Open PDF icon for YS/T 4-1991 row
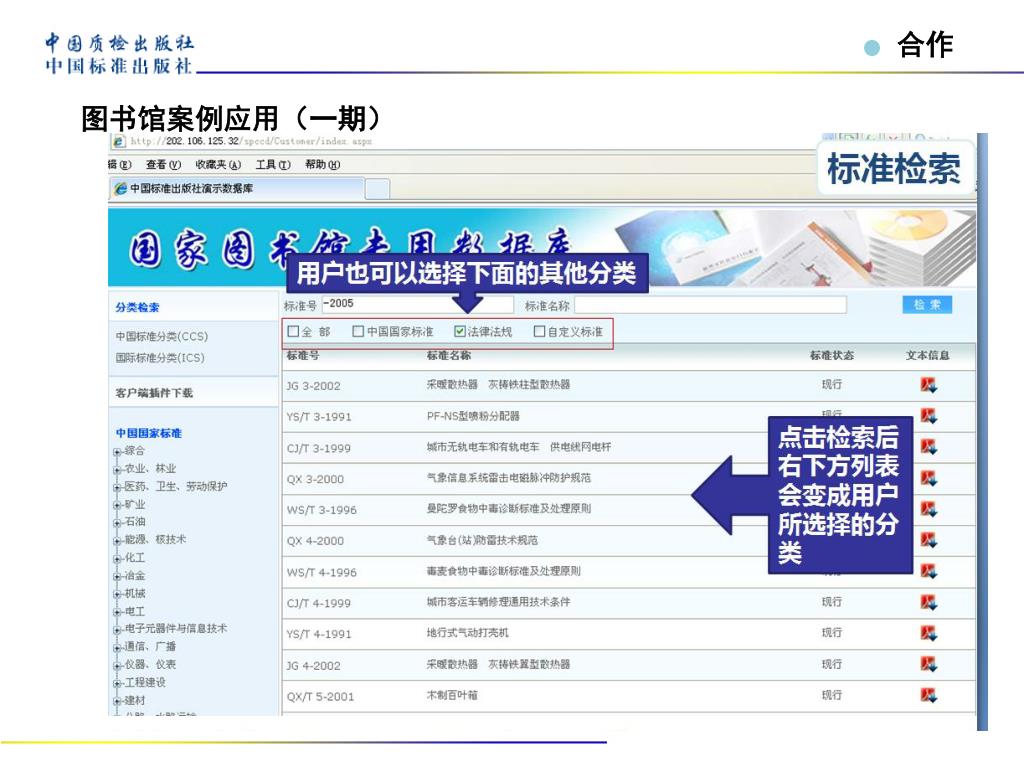The image size is (1024, 768). pos(928,633)
